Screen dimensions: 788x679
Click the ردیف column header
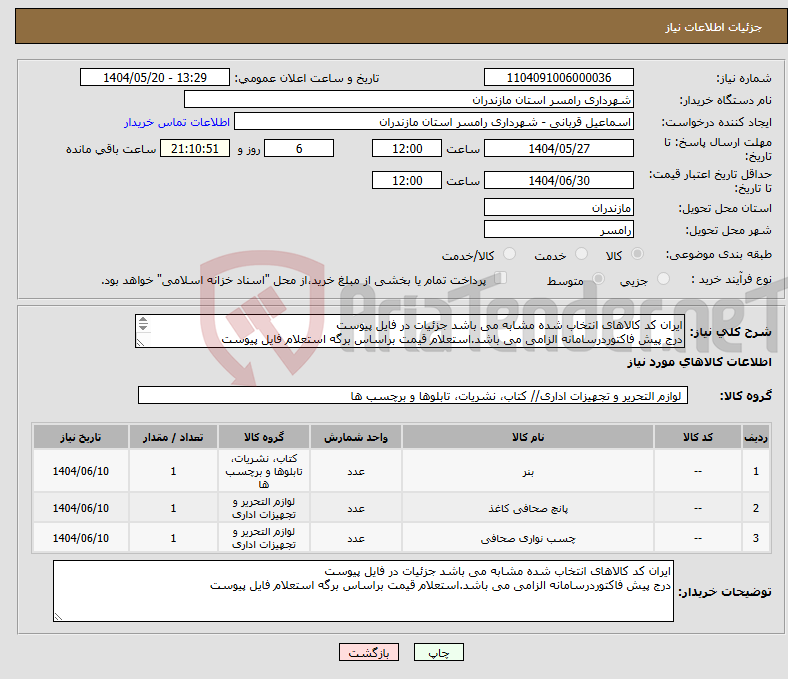pyautogui.click(x=756, y=437)
